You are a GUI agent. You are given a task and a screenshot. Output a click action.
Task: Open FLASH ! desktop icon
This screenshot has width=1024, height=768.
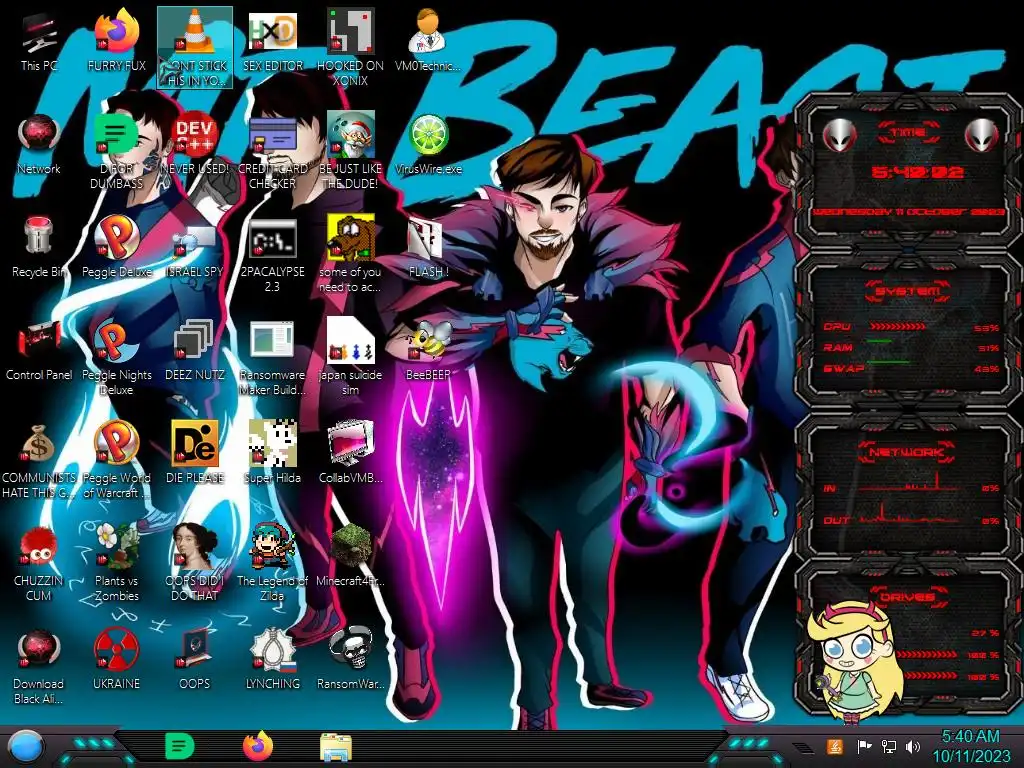pyautogui.click(x=428, y=248)
